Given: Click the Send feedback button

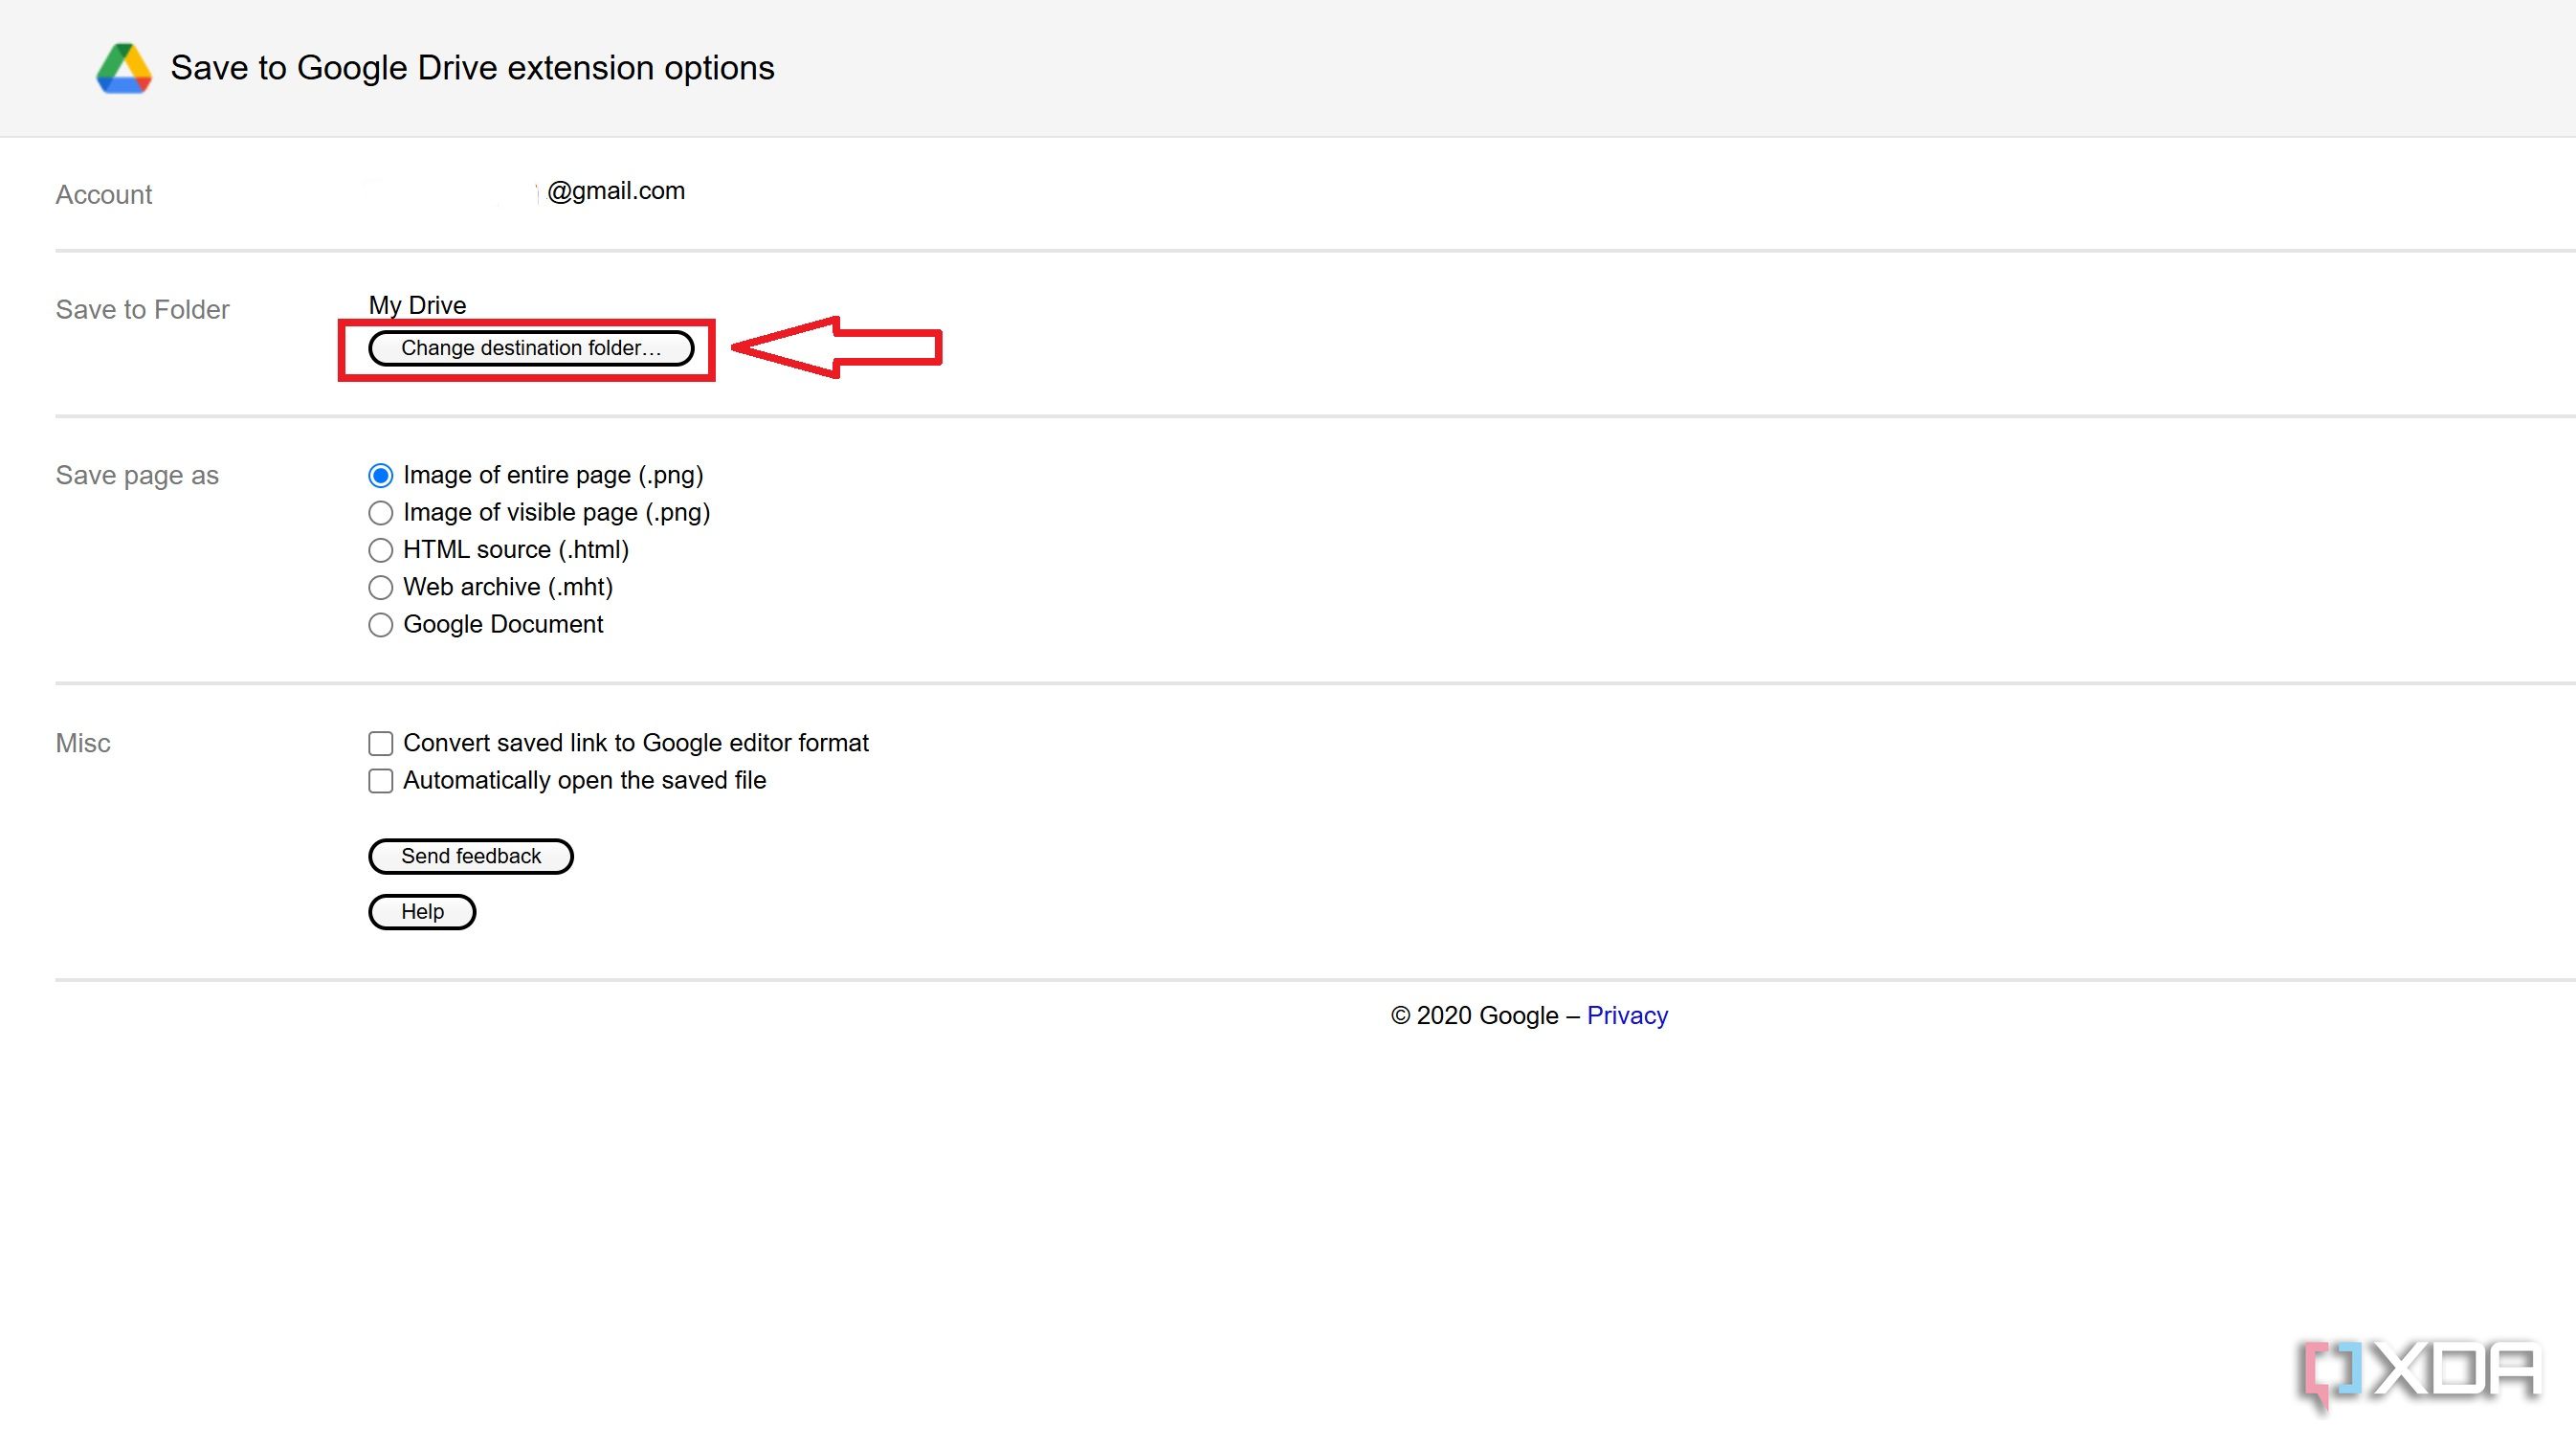Looking at the screenshot, I should click(x=471, y=856).
